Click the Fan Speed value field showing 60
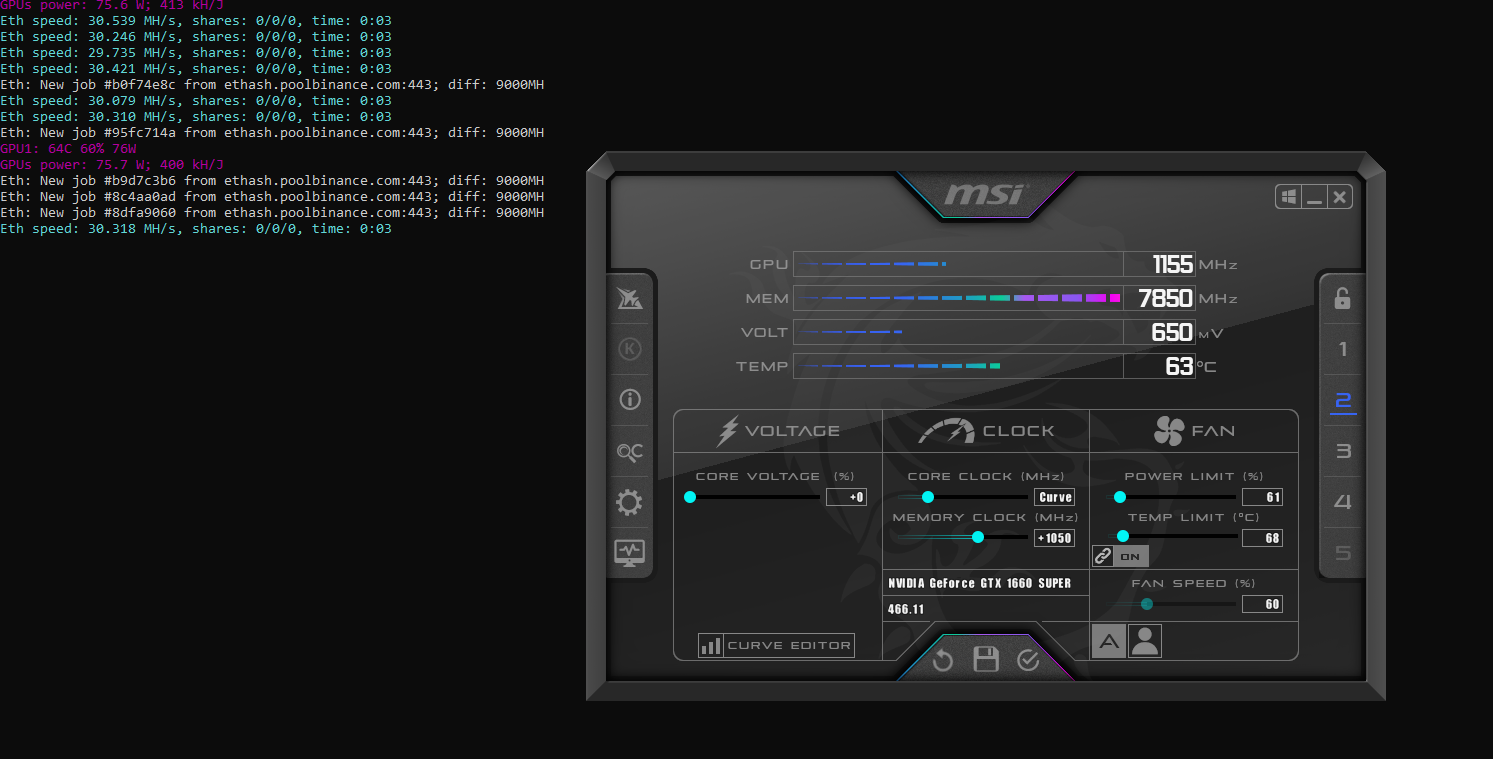1493x759 pixels. (x=1262, y=604)
